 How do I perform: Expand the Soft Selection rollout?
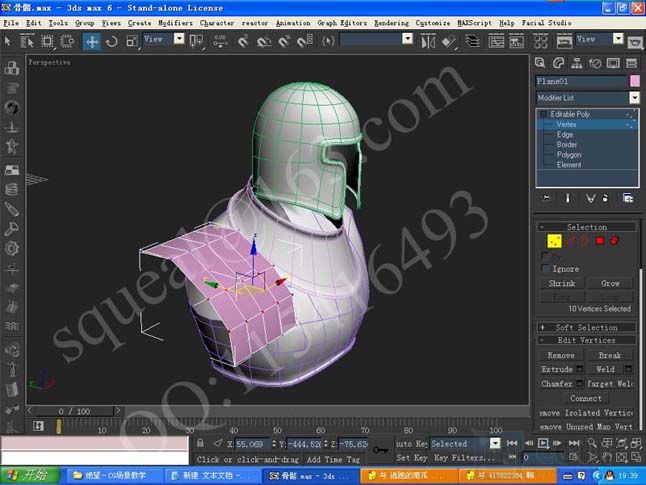(x=586, y=328)
